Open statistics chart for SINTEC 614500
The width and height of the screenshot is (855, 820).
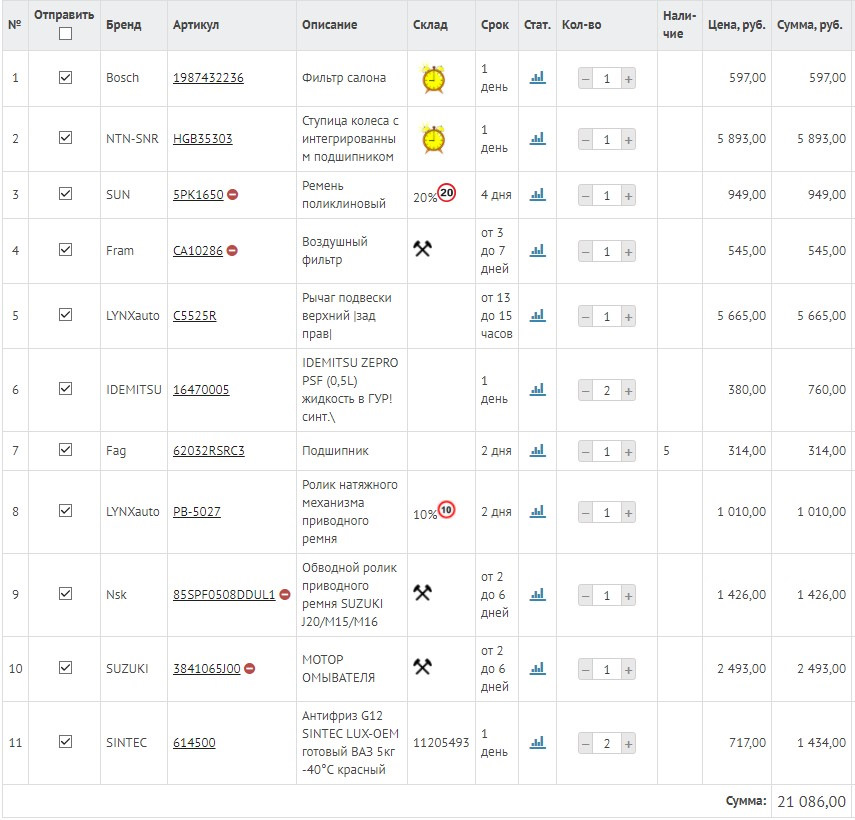538,742
